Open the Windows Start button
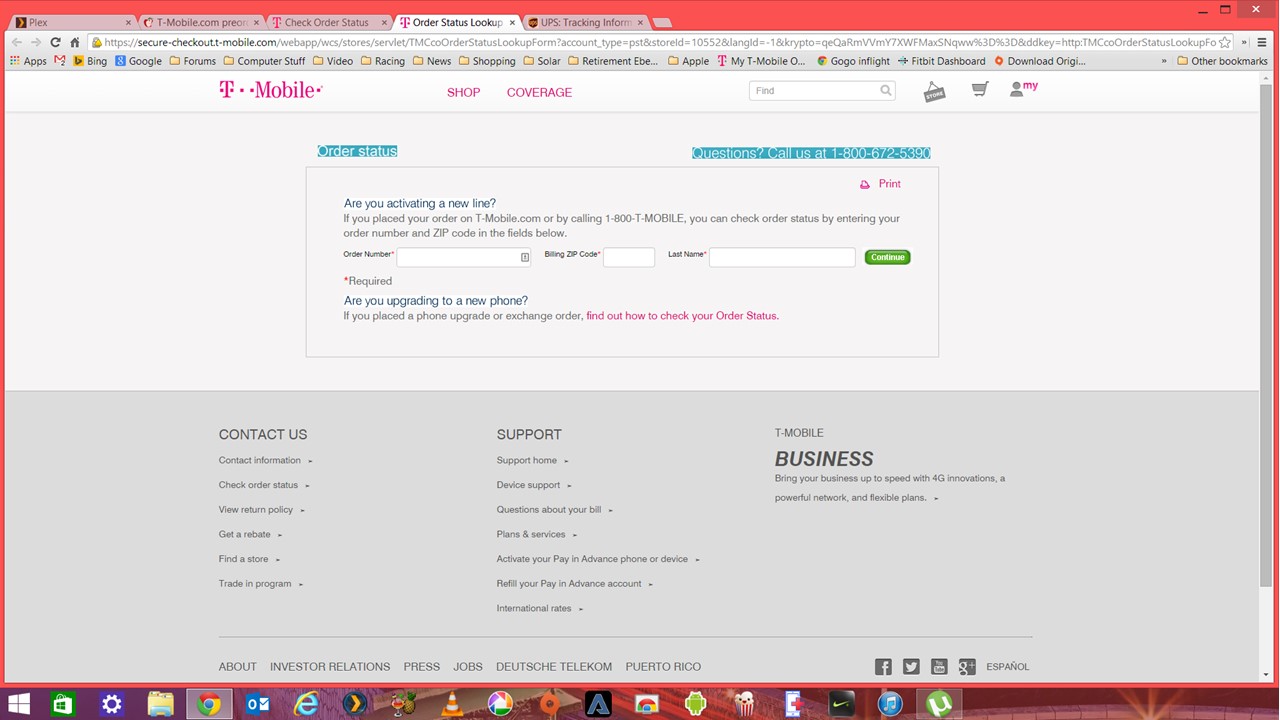The width and height of the screenshot is (1280, 720). 18,704
